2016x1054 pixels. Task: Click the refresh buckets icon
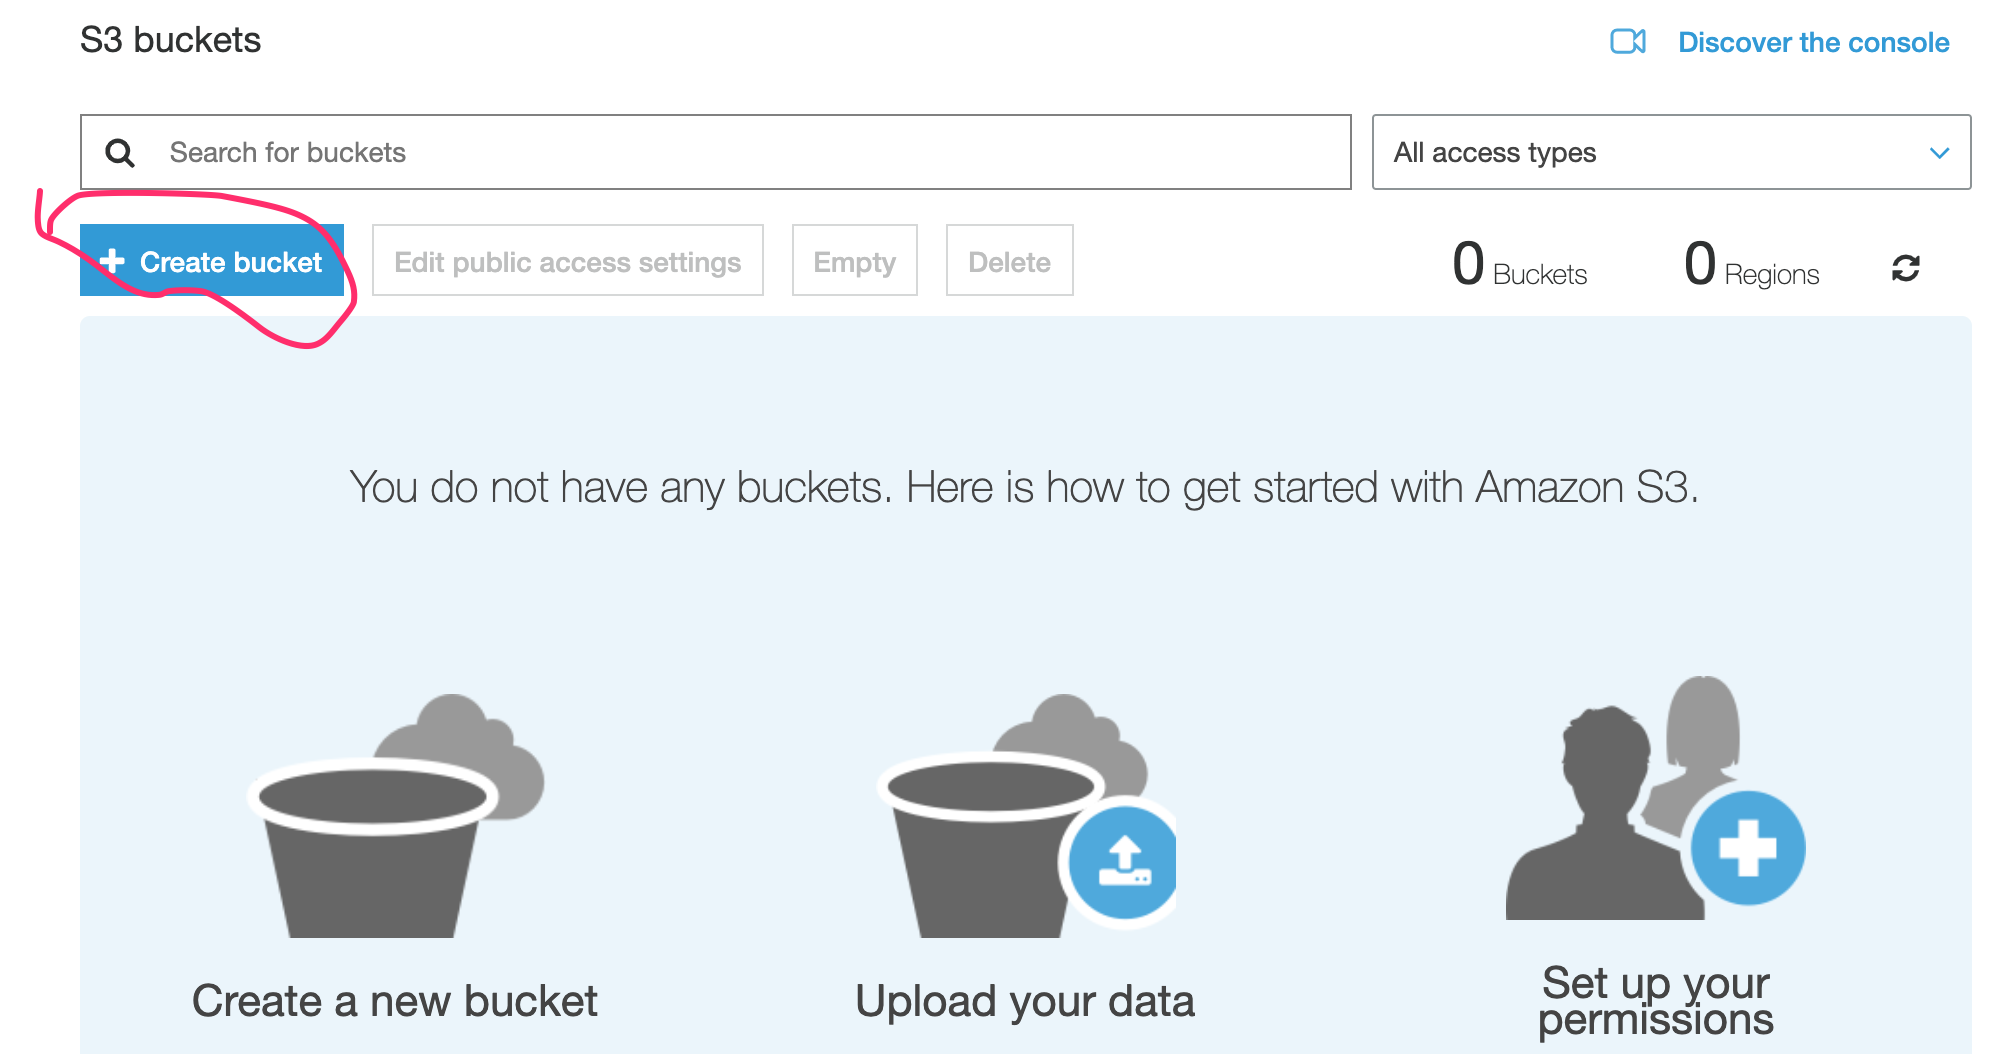(x=1905, y=268)
